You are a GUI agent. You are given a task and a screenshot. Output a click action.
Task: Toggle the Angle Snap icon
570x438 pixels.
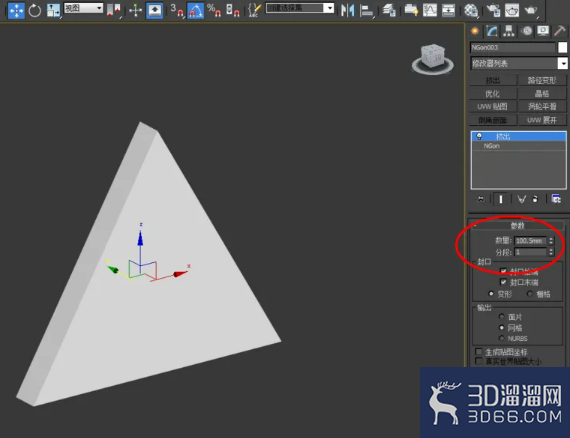(x=195, y=10)
